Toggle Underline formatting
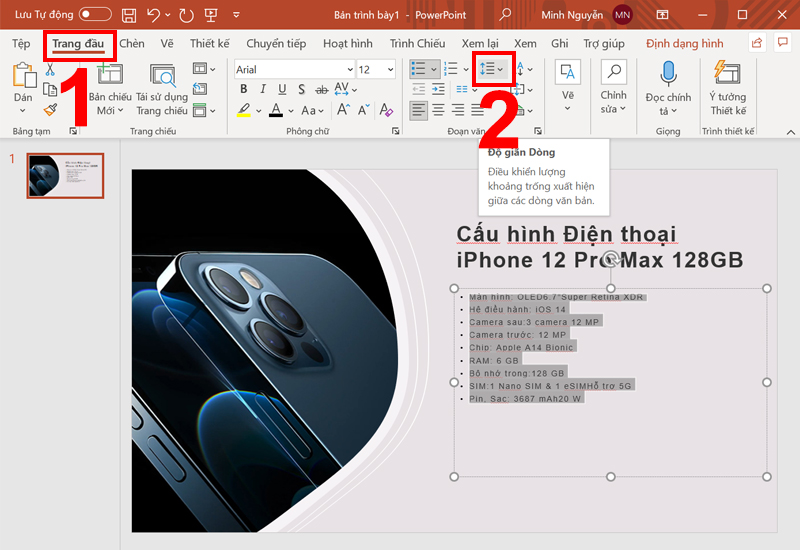The image size is (800, 550). [x=283, y=90]
